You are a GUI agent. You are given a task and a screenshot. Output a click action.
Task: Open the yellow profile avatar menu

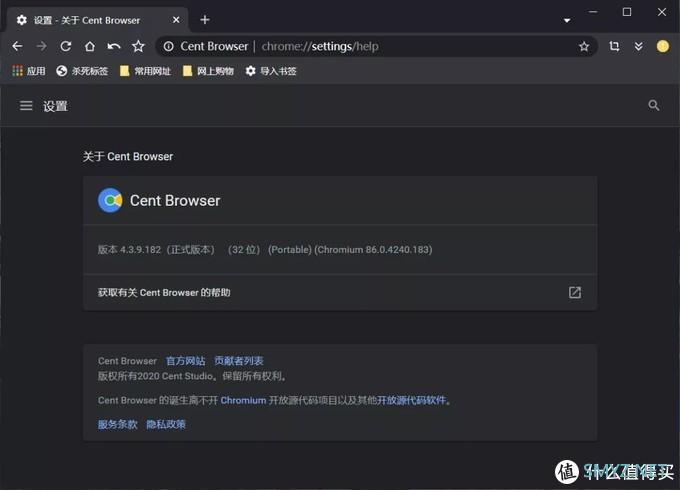(663, 46)
